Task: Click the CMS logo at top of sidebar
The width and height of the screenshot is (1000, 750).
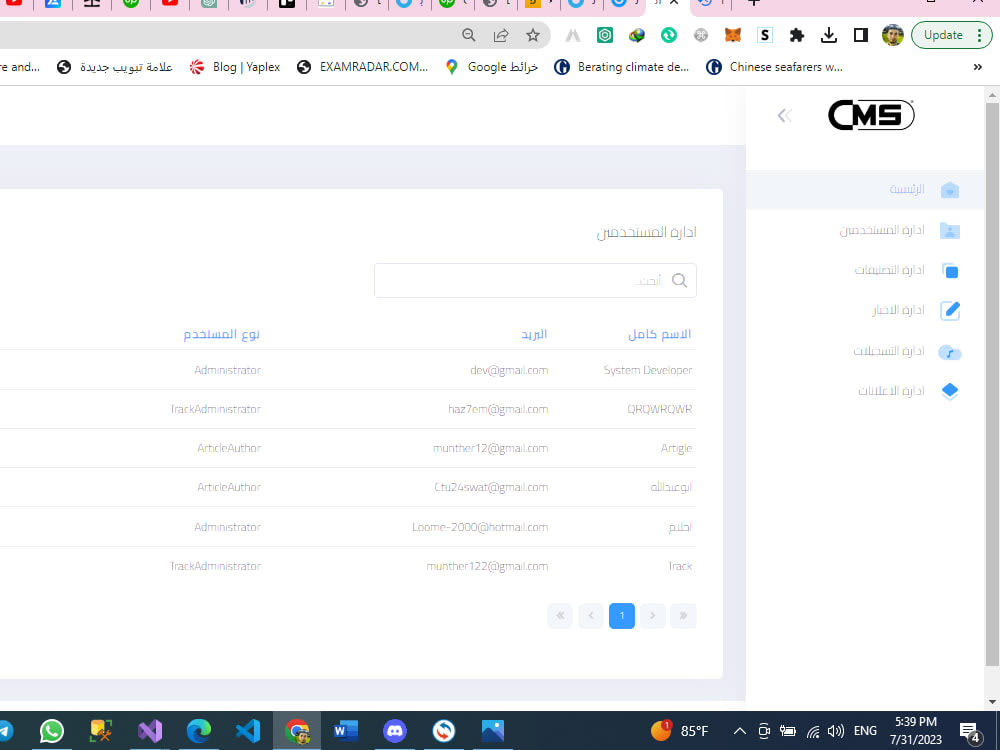Action: 870,114
